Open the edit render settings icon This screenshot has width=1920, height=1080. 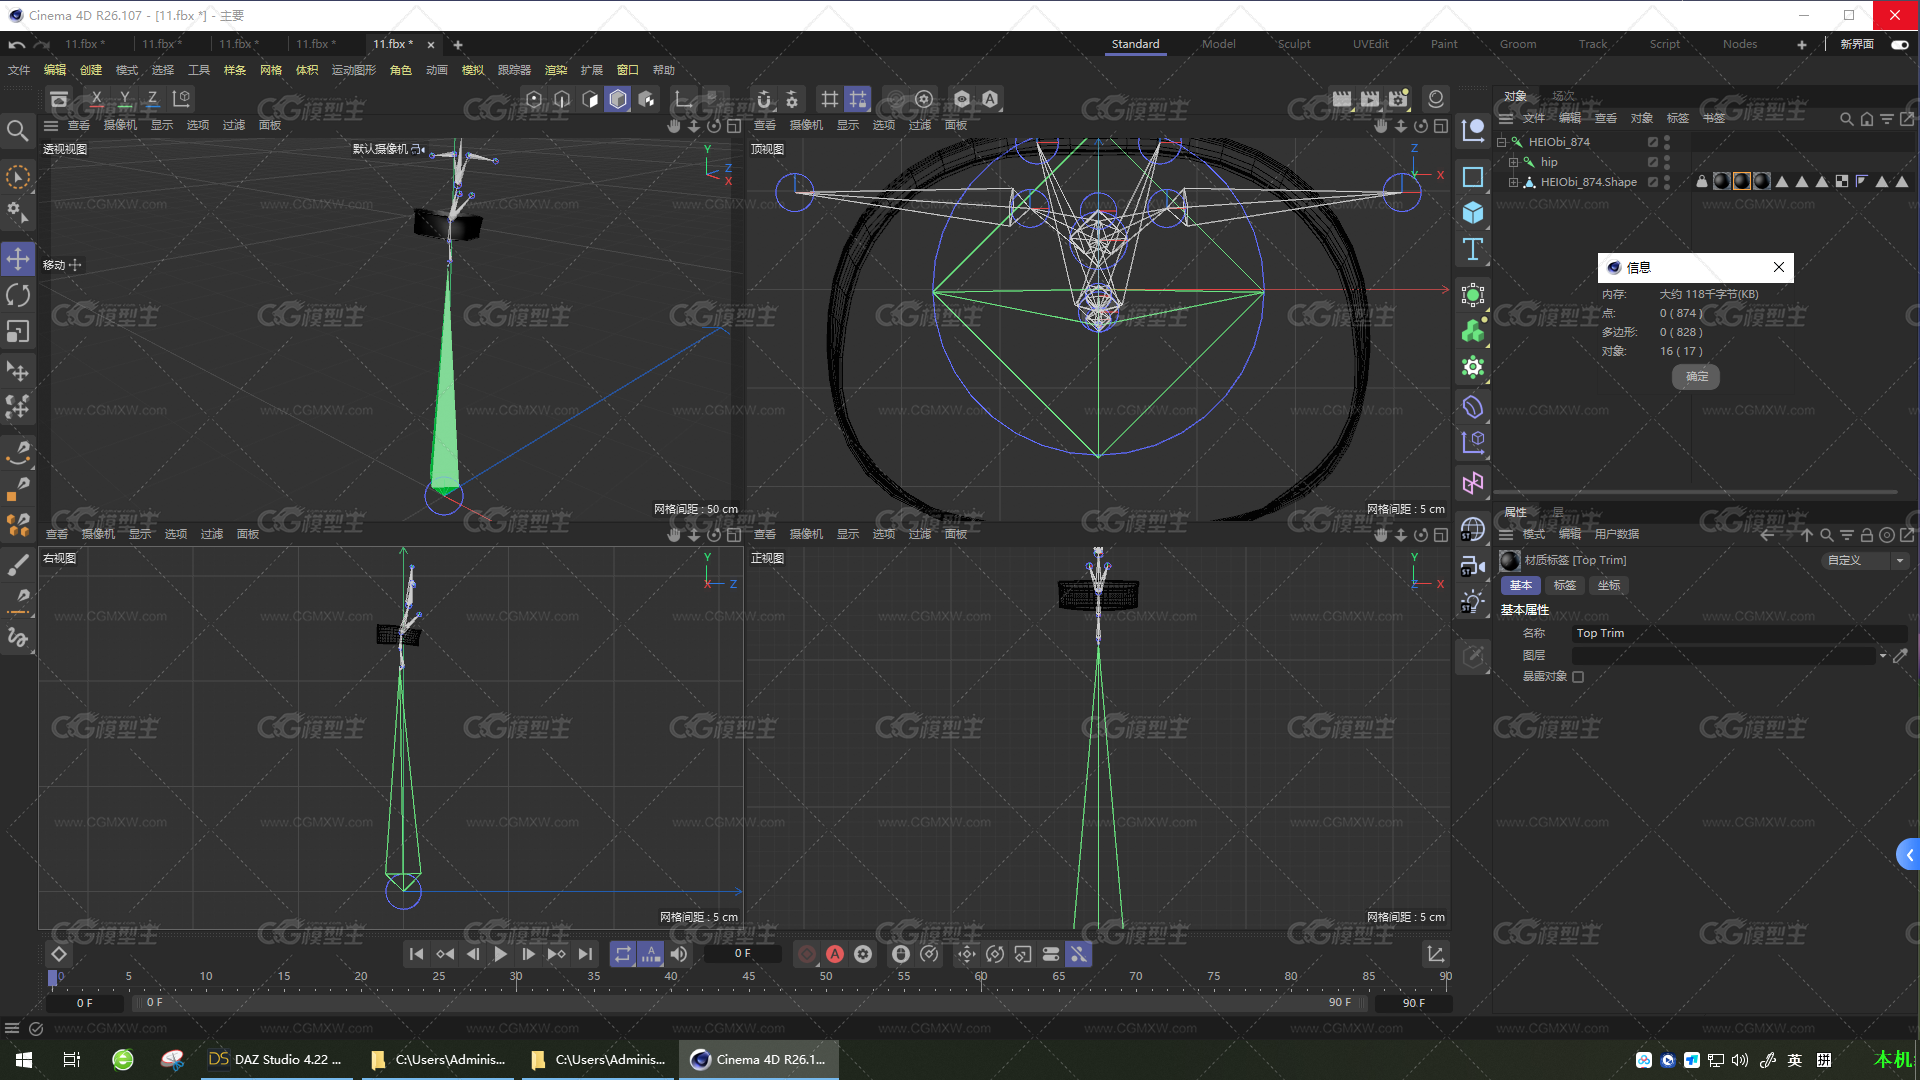(x=1398, y=99)
